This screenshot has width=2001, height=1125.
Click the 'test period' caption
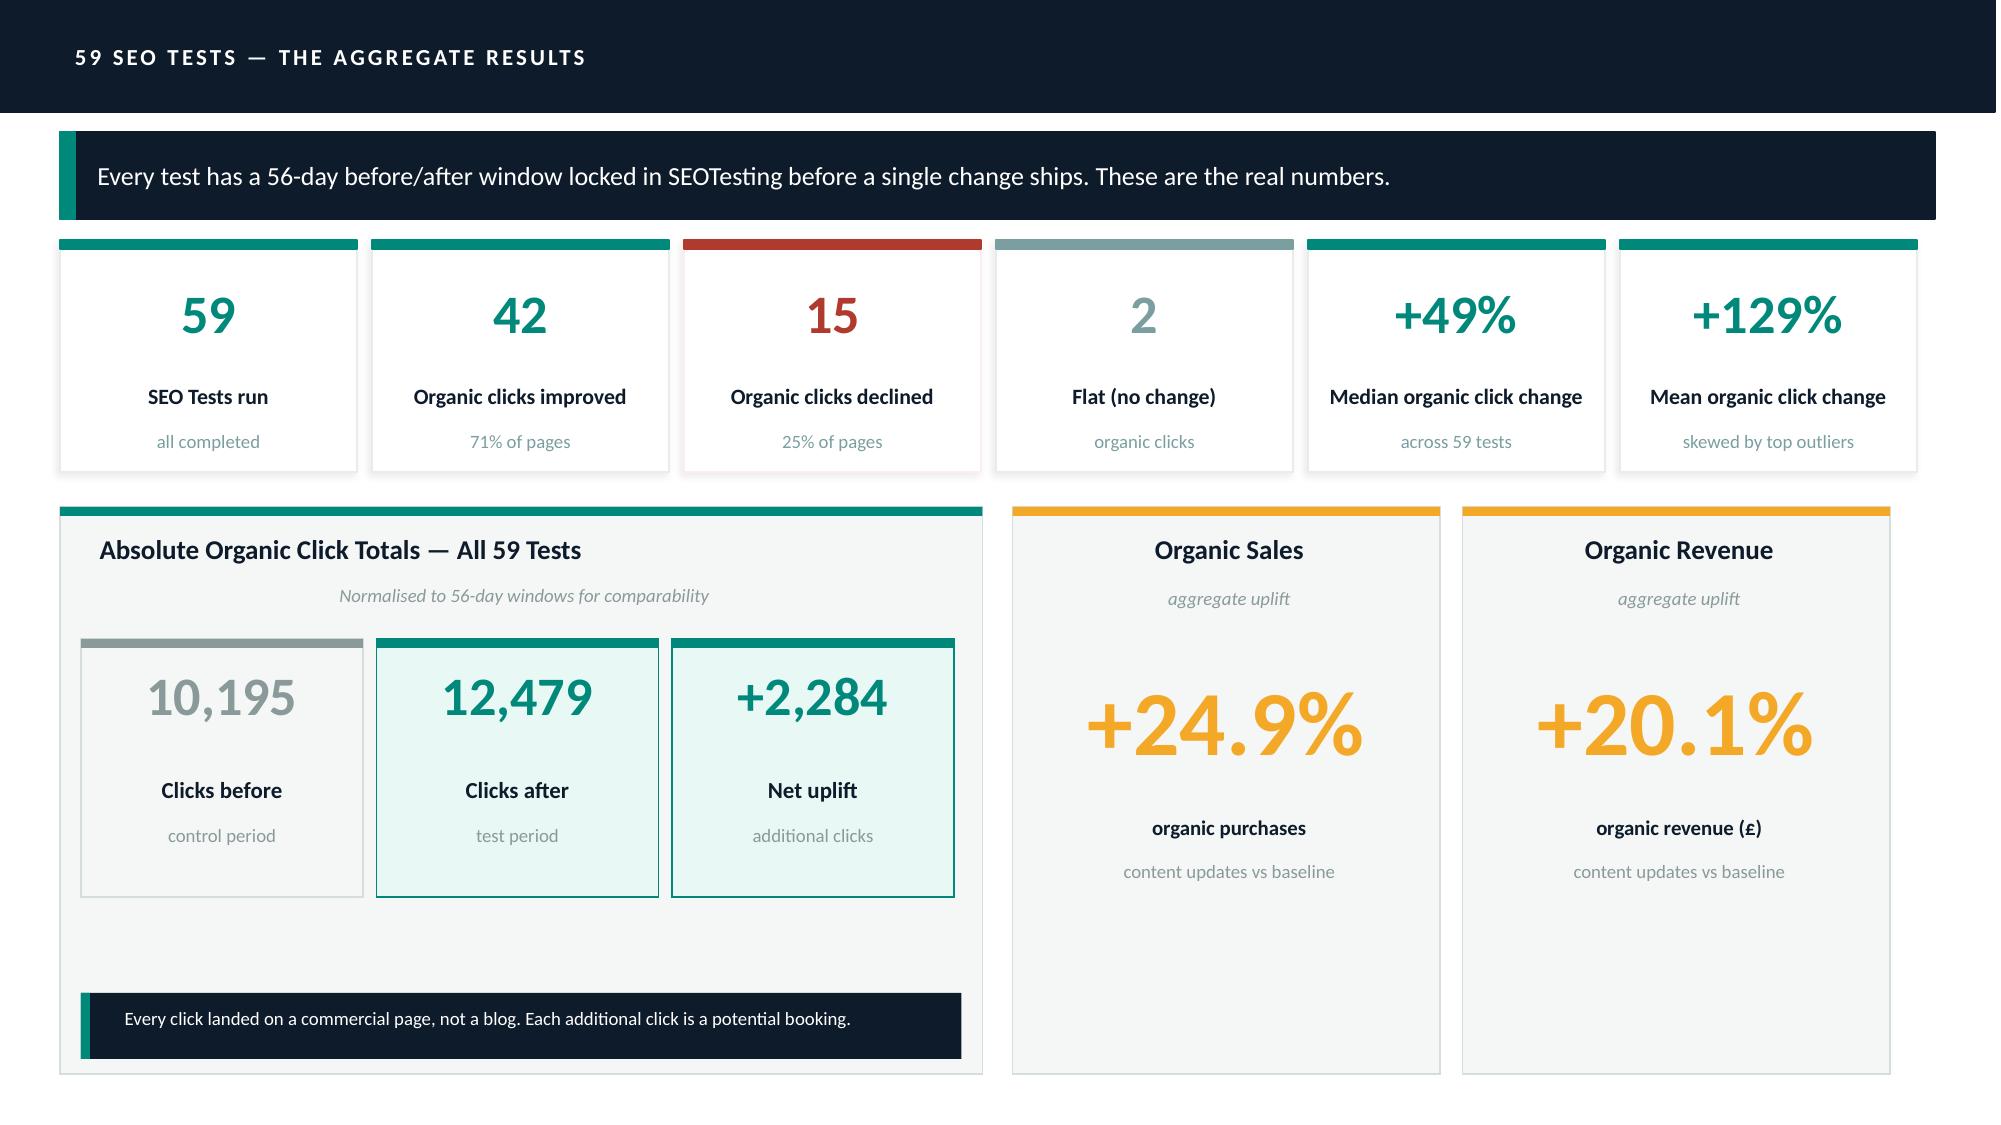(517, 836)
